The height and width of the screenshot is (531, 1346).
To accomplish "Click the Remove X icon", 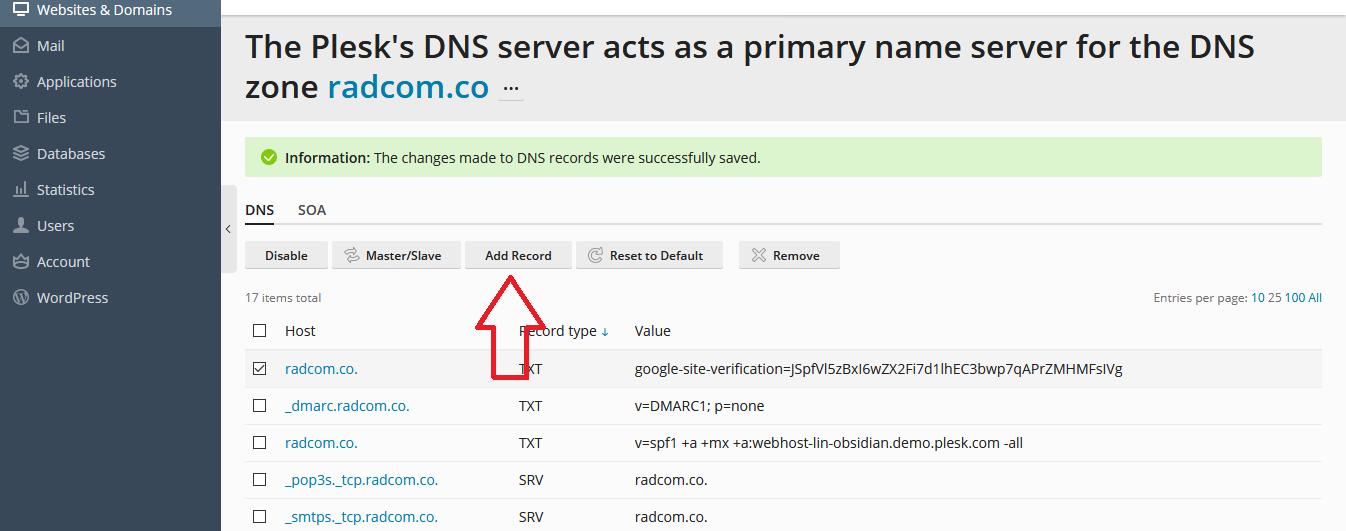I will pyautogui.click(x=759, y=256).
